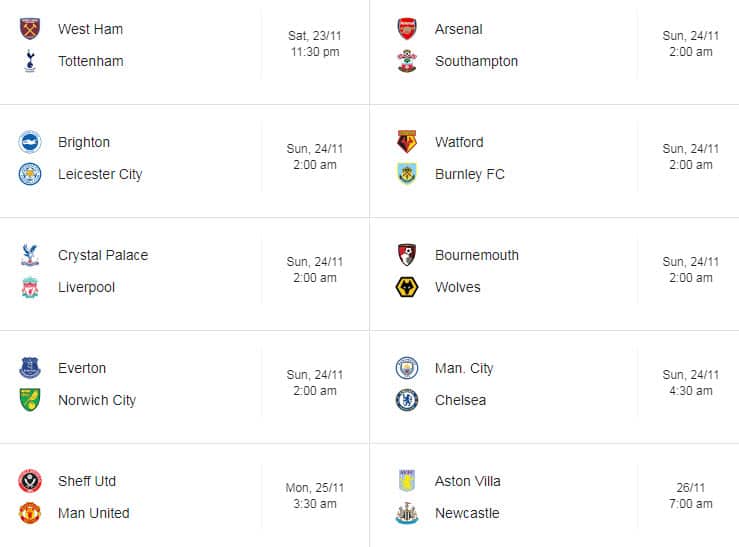Click the Liverpool club crest
The height and width of the screenshot is (547, 739).
tap(30, 287)
